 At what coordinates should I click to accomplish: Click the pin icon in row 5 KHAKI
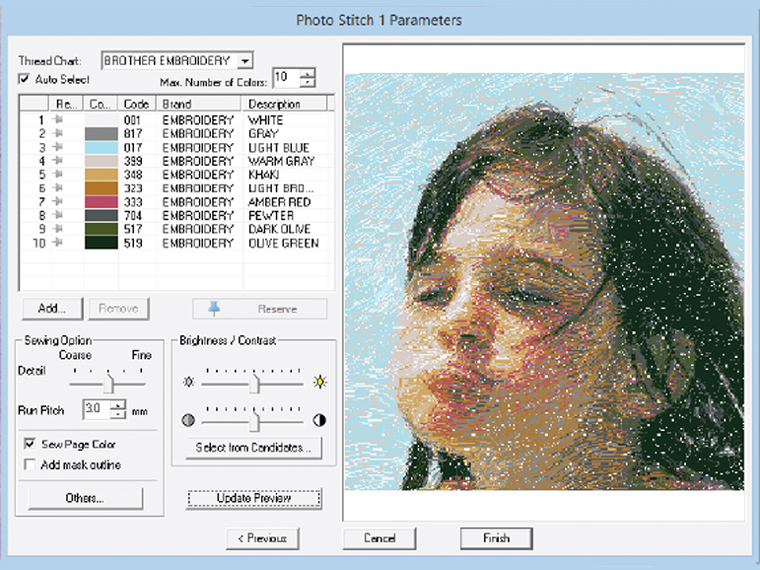[x=59, y=174]
